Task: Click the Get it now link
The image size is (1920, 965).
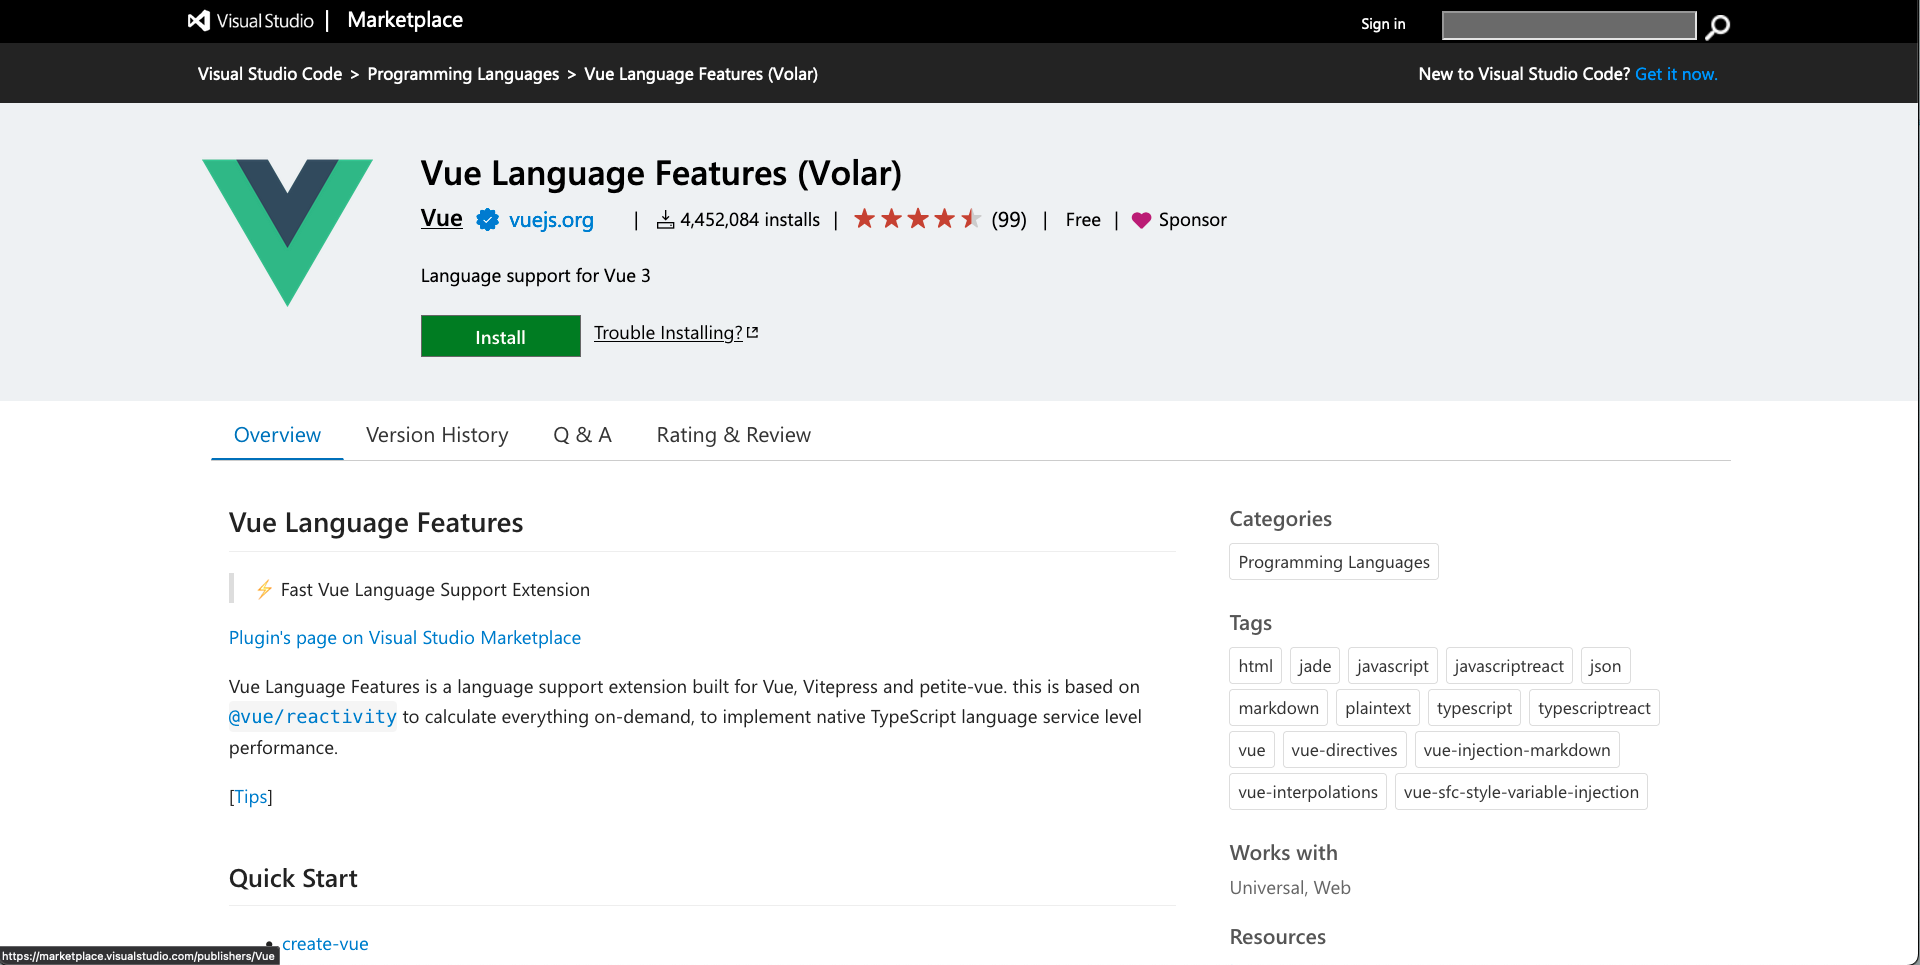Action: click(1675, 74)
